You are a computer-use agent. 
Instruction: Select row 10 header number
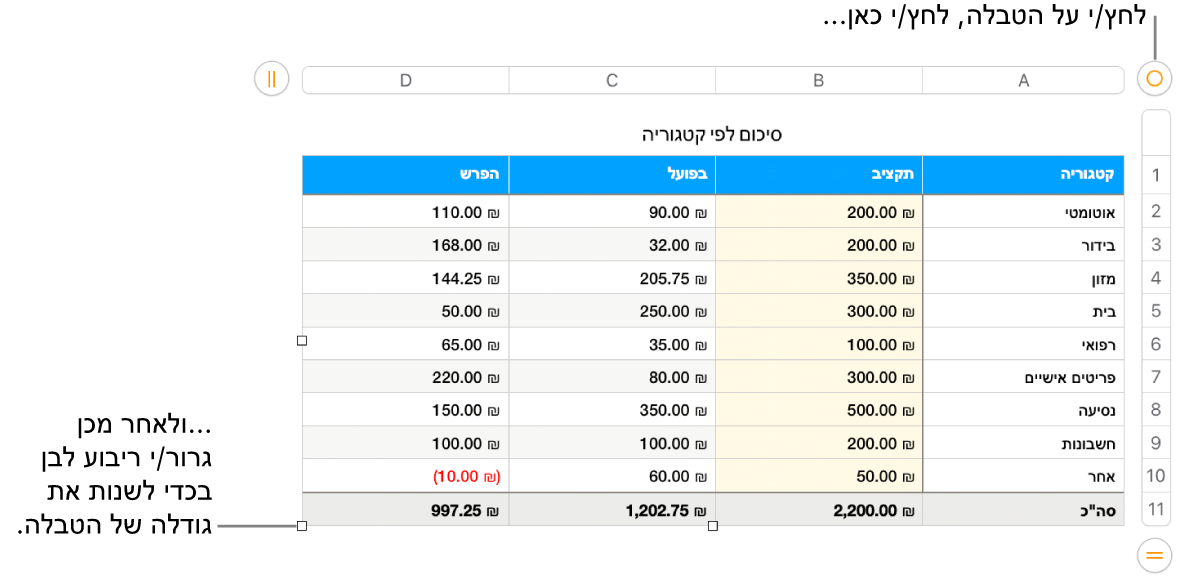click(x=1155, y=476)
